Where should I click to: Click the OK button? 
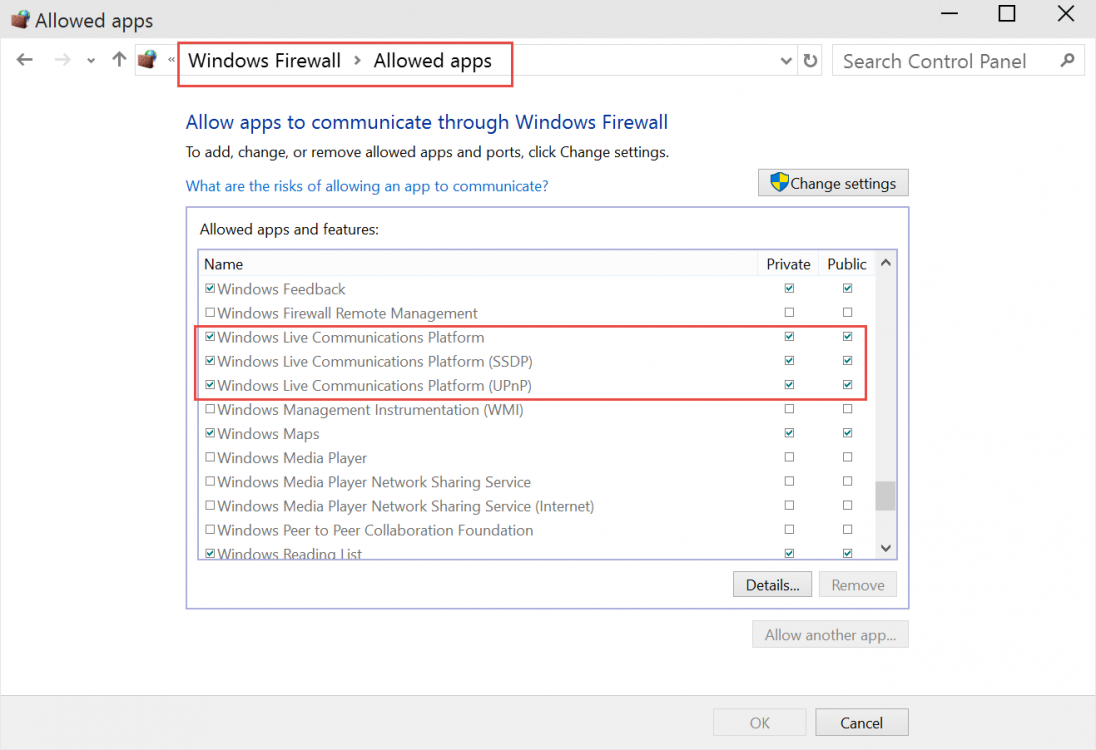point(760,723)
